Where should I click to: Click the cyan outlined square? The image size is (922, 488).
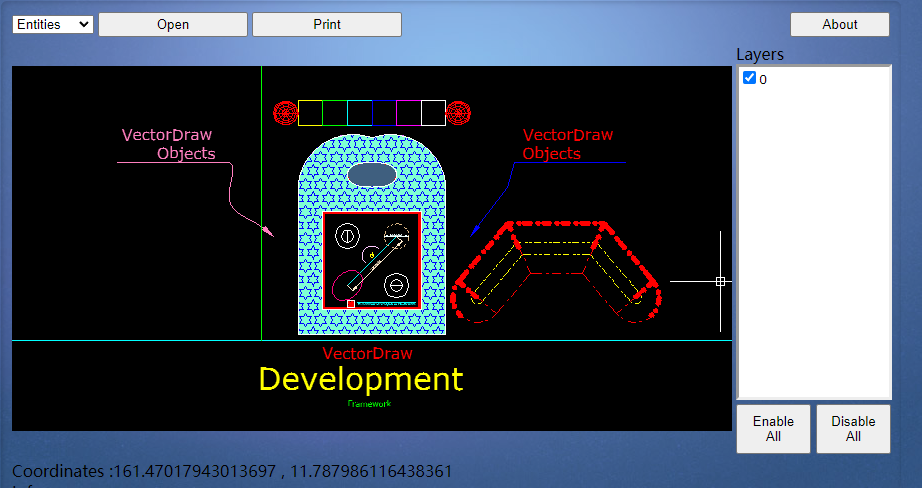click(x=360, y=113)
